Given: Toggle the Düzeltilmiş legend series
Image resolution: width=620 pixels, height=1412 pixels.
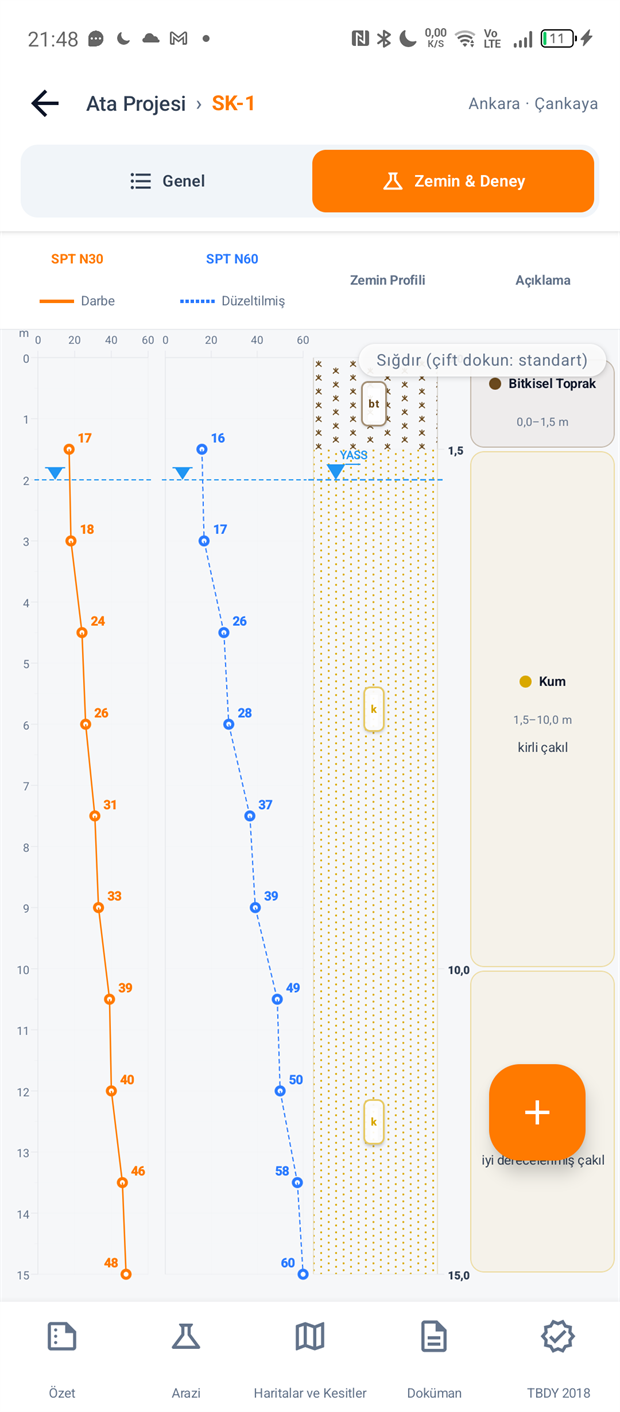Looking at the screenshot, I should click(232, 300).
